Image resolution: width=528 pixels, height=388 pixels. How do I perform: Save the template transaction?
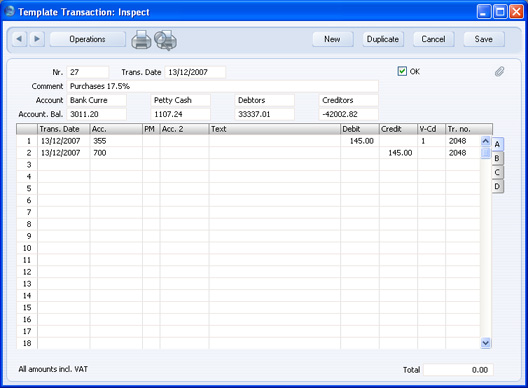(484, 39)
